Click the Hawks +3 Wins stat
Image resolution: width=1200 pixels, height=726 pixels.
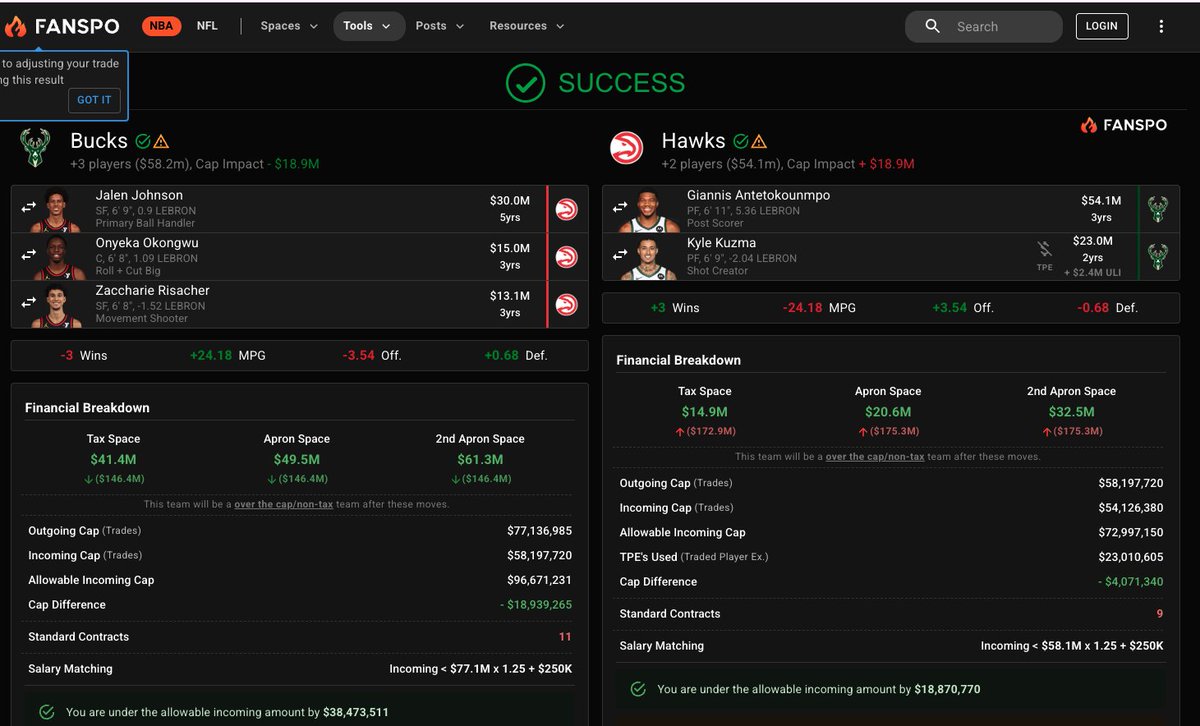675,308
